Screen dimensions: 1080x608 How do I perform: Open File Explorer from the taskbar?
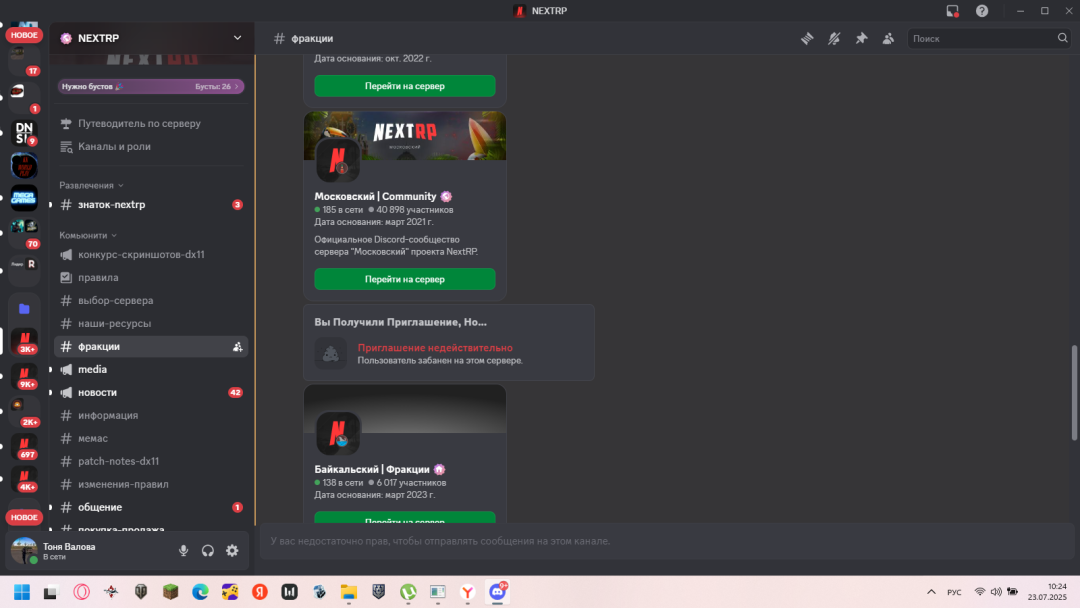[349, 592]
